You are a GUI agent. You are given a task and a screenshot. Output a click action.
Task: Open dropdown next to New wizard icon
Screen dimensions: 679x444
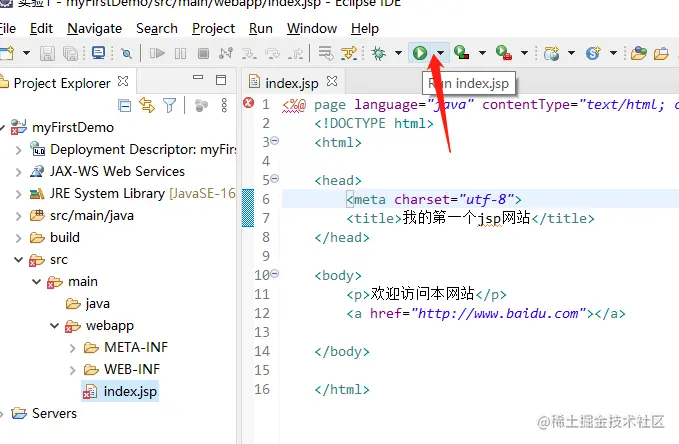[x=26, y=53]
